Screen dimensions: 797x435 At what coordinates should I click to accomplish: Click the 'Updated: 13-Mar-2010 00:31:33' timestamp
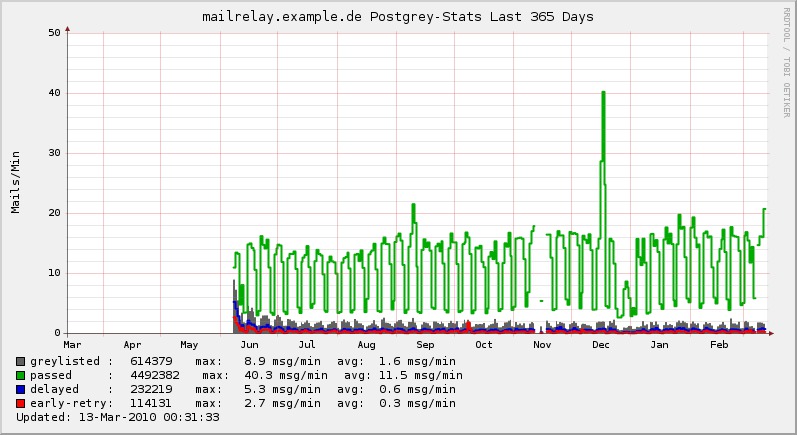point(118,417)
